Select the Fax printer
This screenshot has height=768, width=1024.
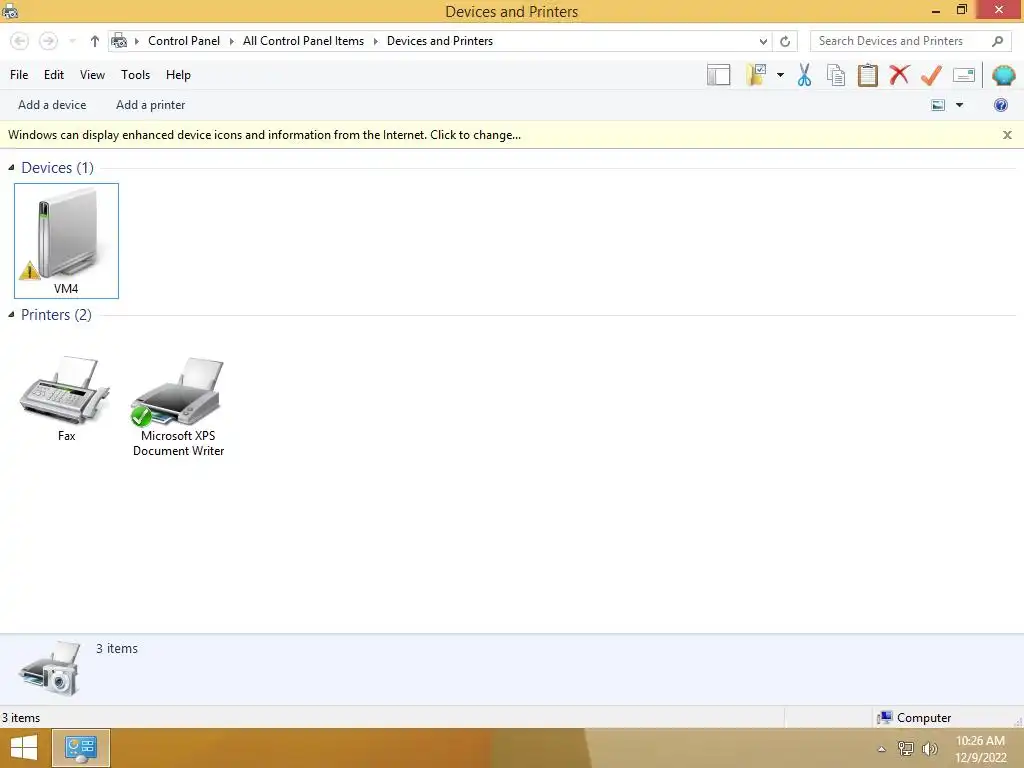click(x=66, y=398)
